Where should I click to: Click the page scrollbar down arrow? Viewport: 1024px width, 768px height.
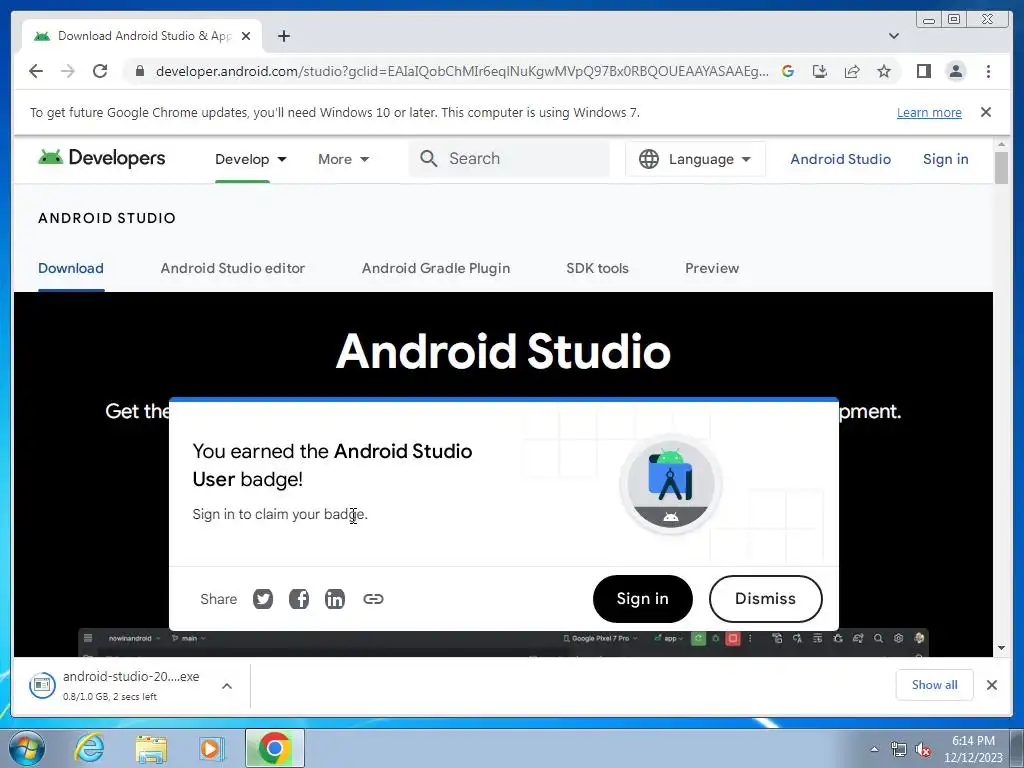click(1002, 648)
